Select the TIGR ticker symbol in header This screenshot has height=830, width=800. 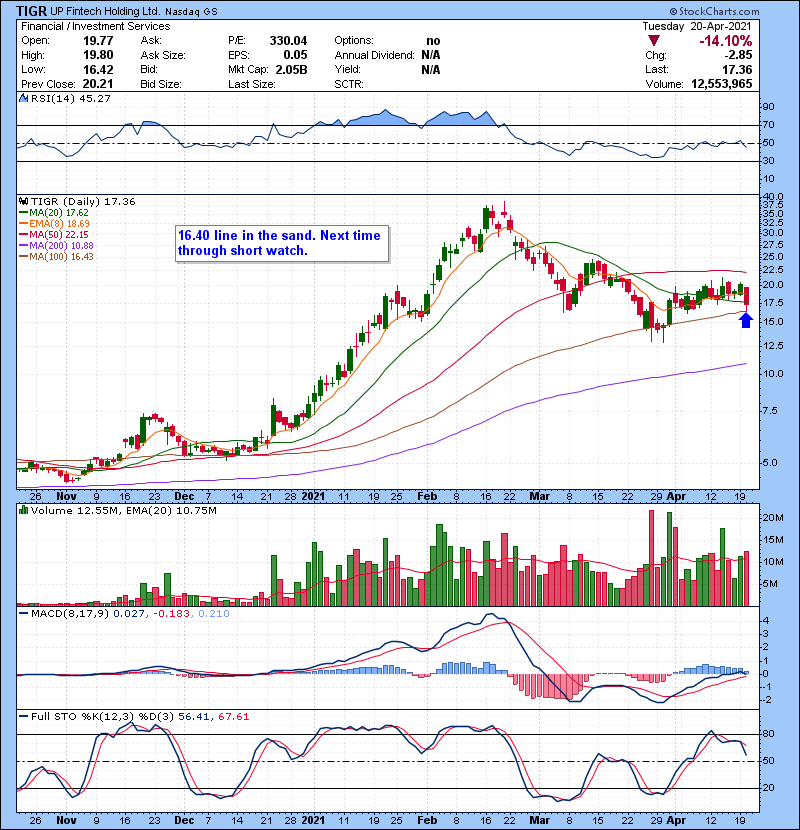(31, 11)
